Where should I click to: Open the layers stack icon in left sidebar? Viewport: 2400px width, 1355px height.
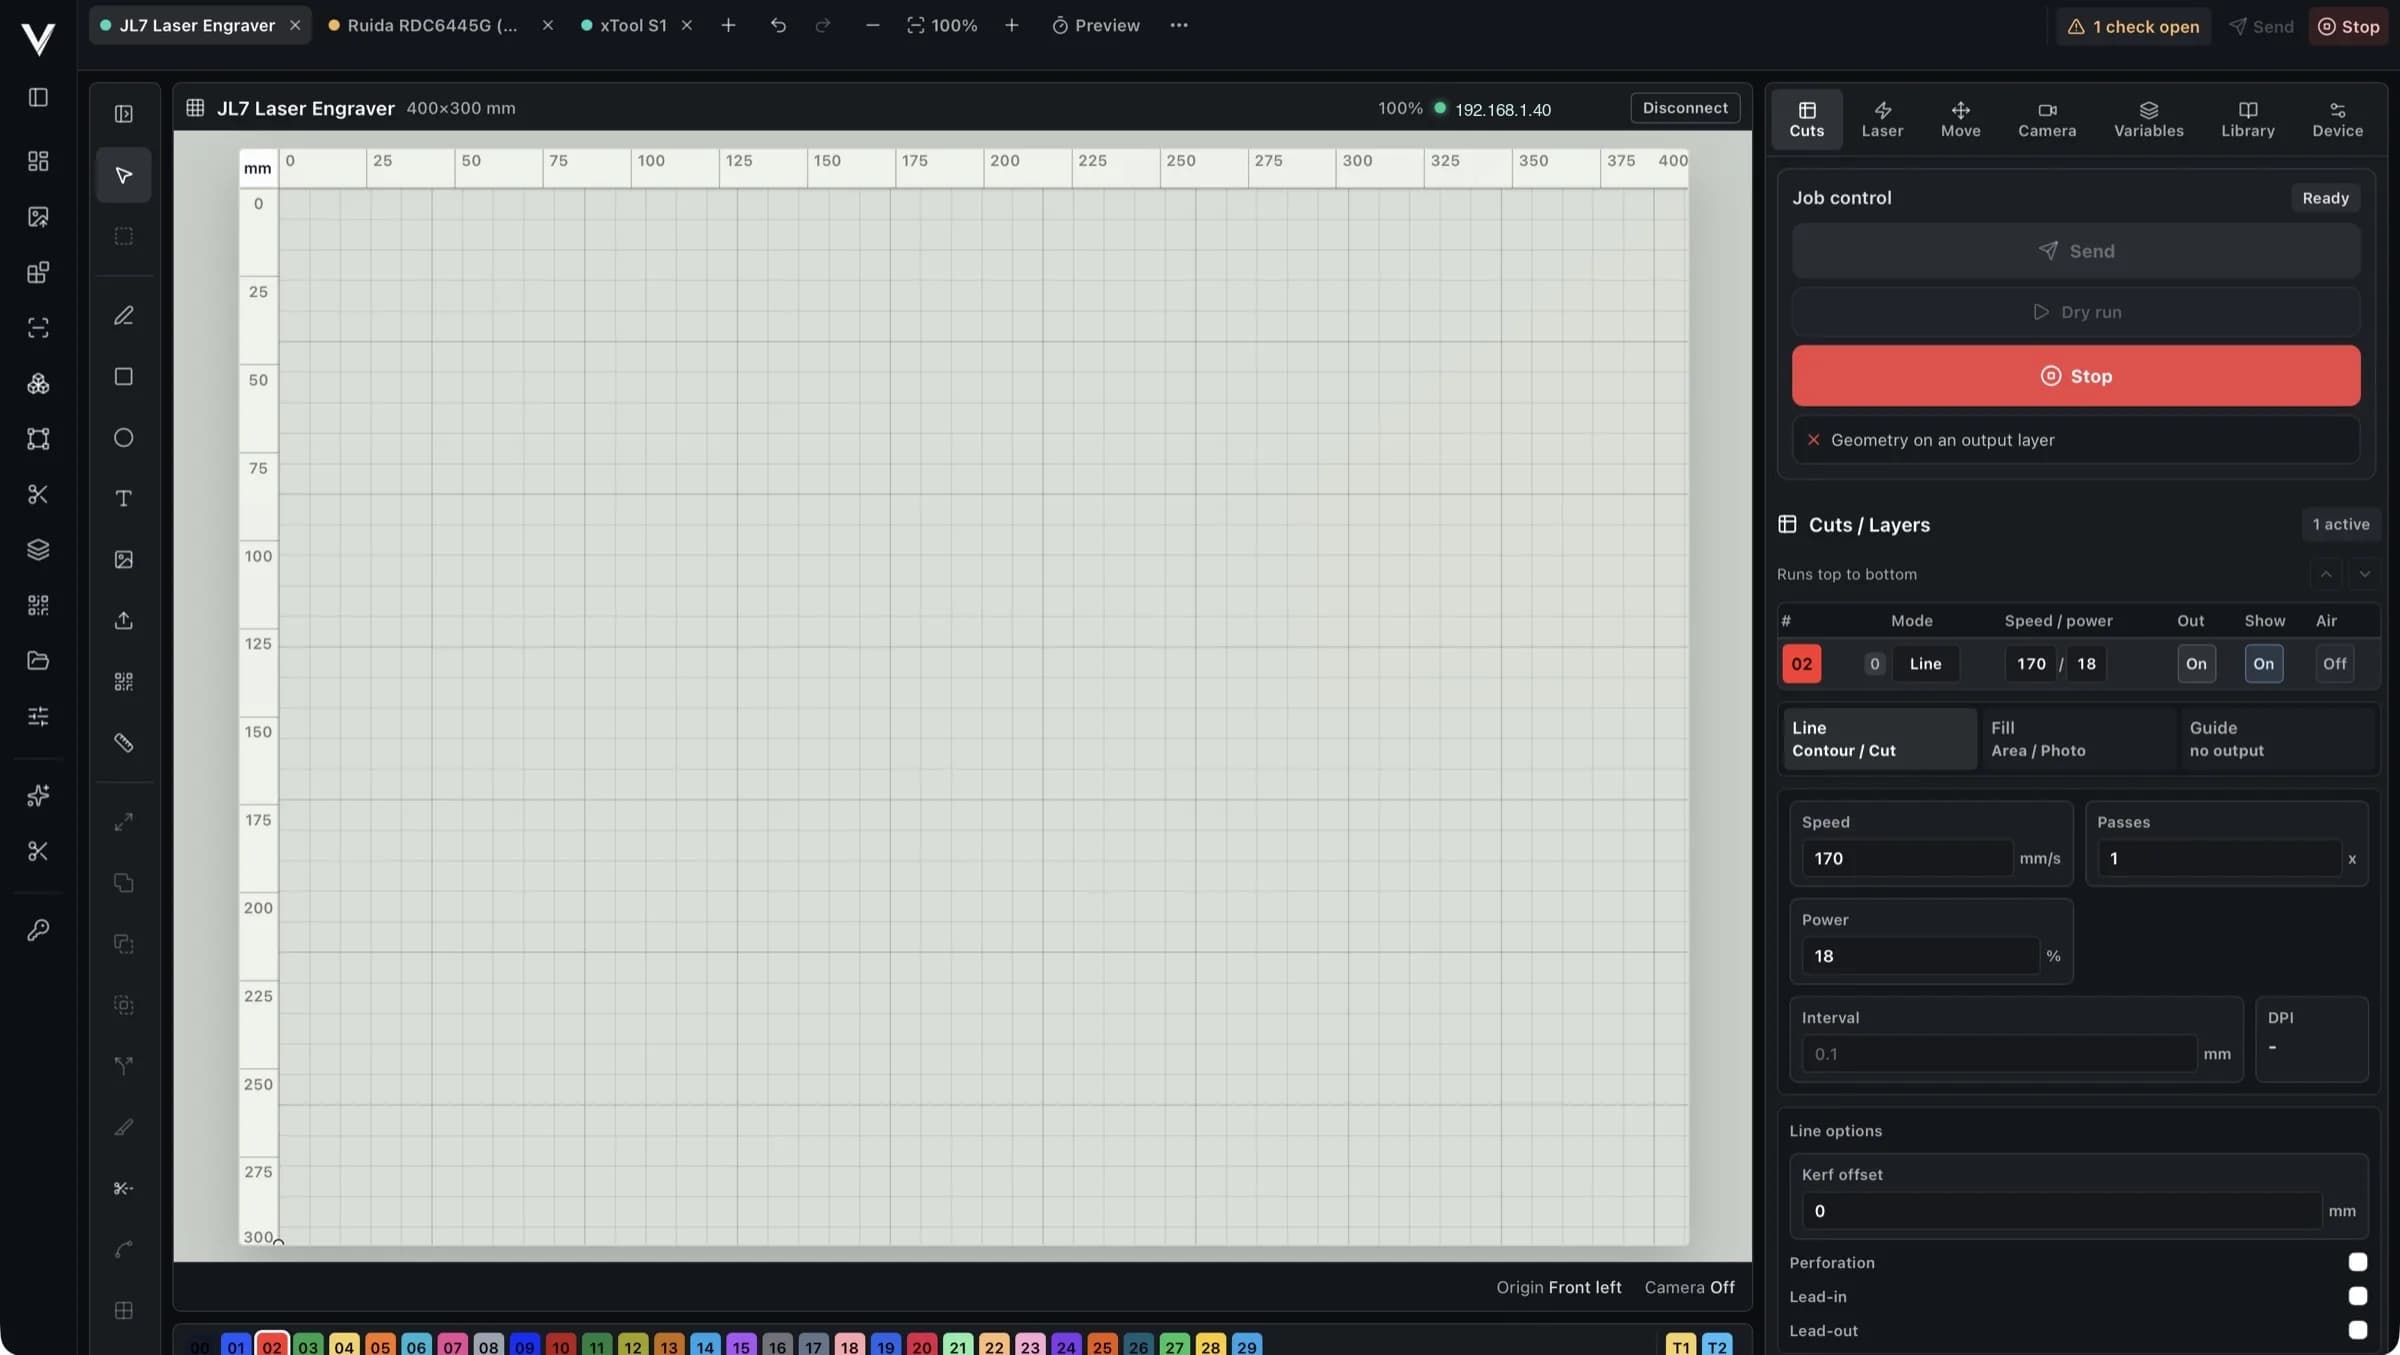coord(38,550)
